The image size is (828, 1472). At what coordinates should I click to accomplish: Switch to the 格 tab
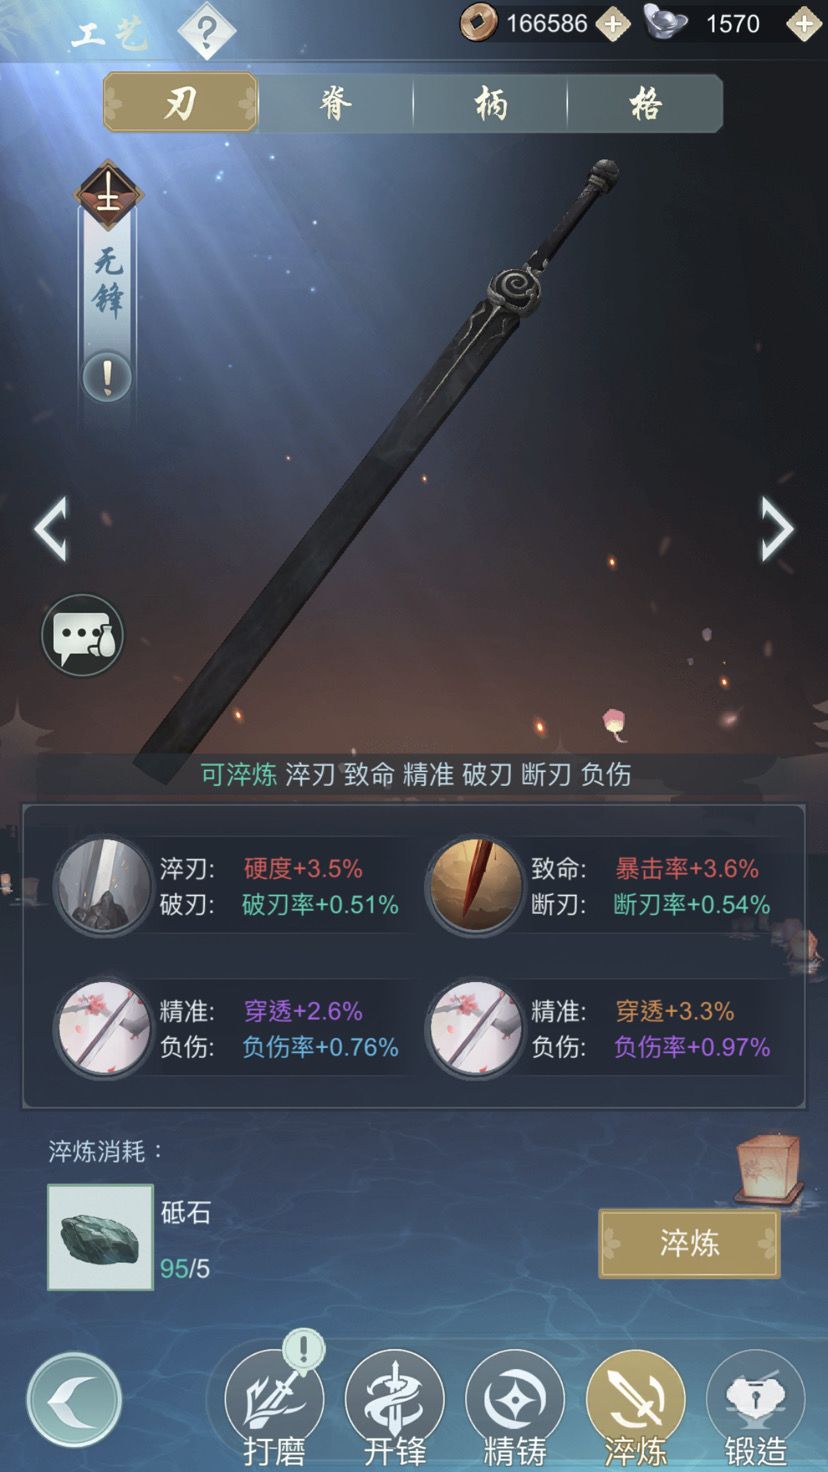pyautogui.click(x=645, y=103)
